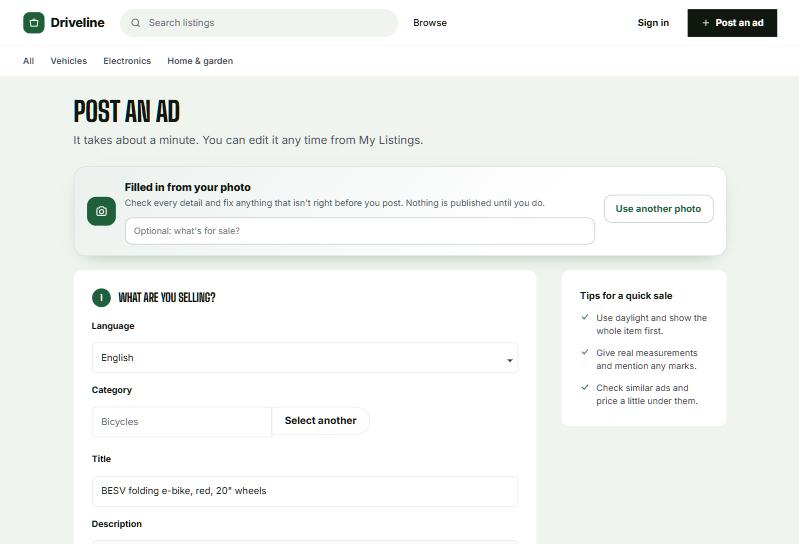Open the Language dropdown

tap(305, 358)
